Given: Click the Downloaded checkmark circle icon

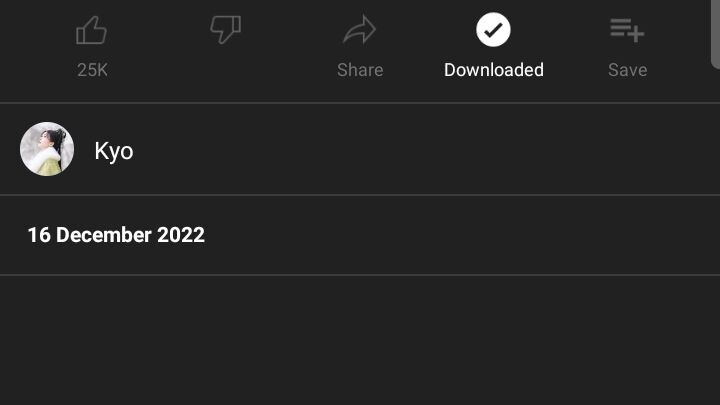Looking at the screenshot, I should (x=493, y=30).
